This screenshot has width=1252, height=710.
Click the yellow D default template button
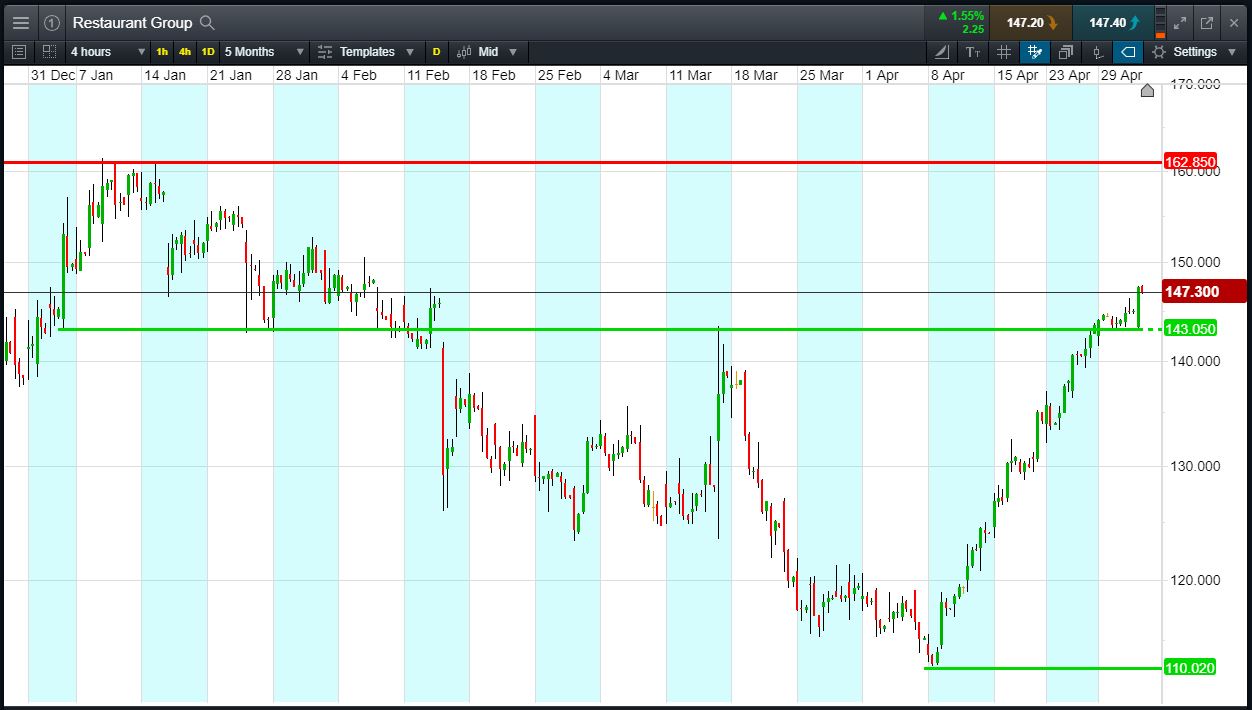(436, 52)
